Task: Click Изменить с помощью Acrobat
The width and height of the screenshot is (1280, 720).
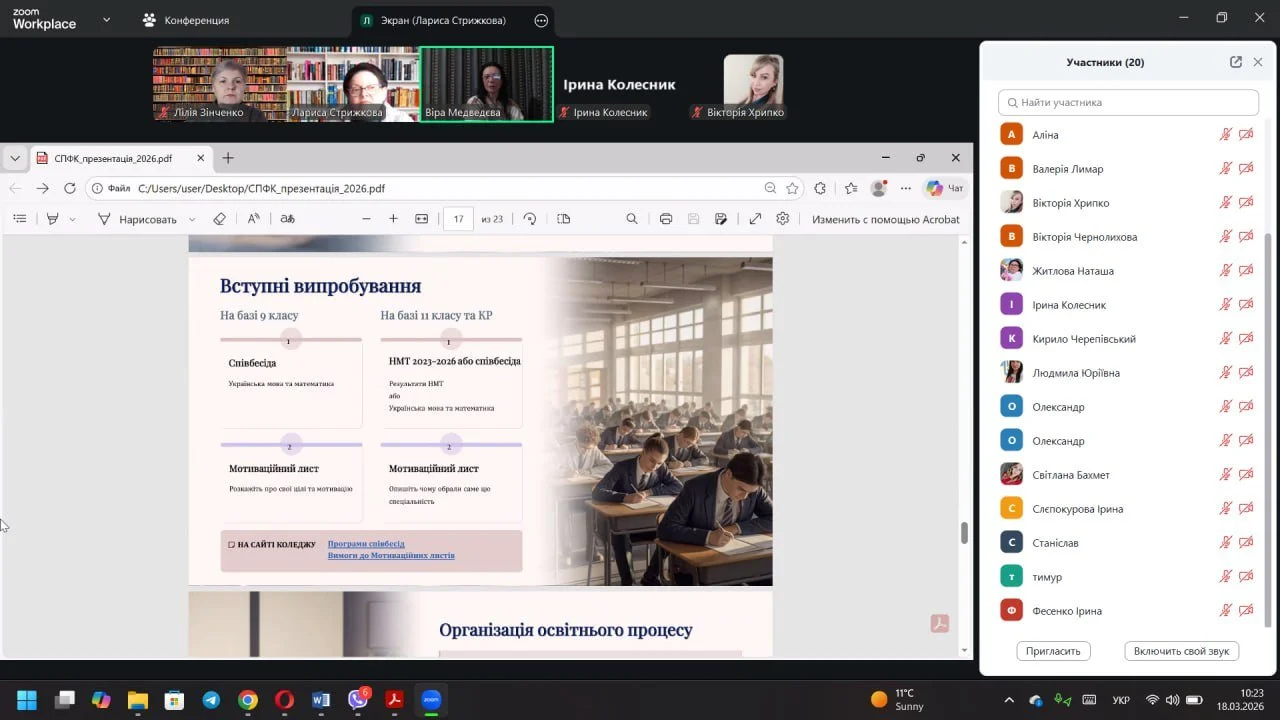Action: click(885, 219)
